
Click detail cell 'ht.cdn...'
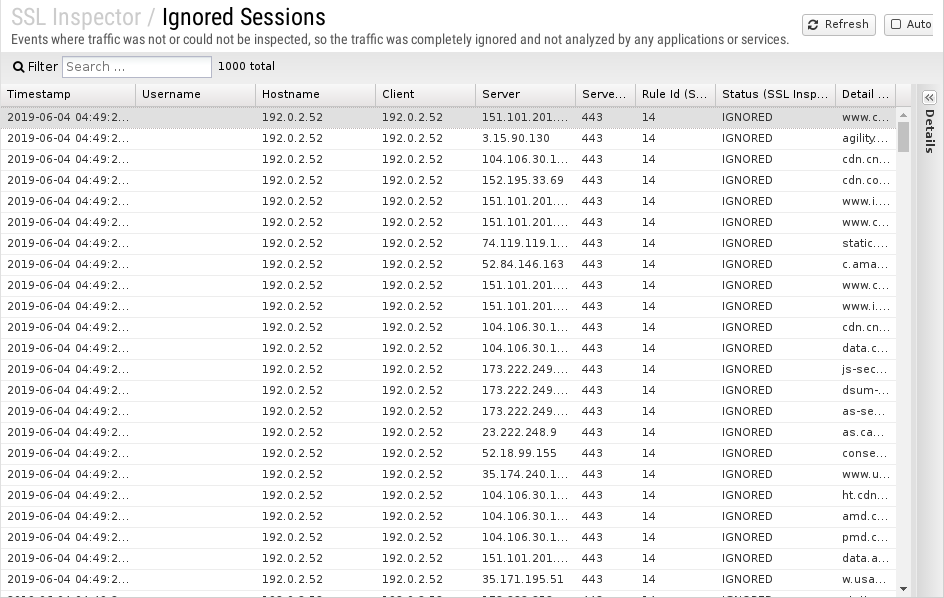865,495
